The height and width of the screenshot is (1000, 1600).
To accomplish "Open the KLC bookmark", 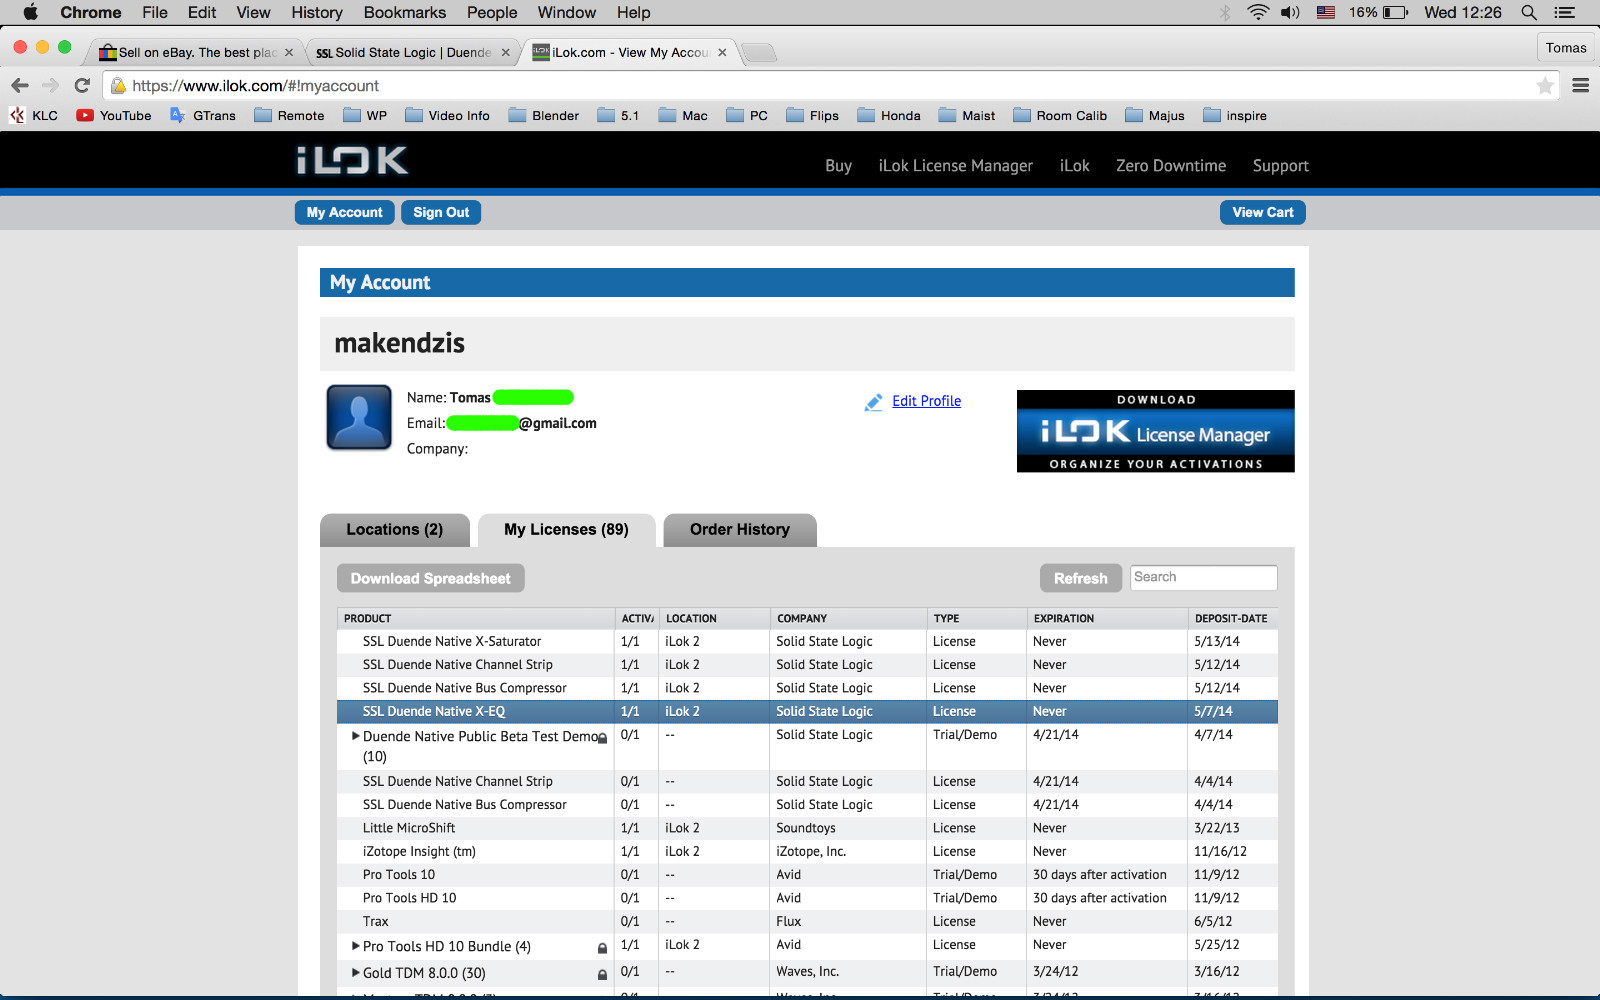I will (34, 115).
